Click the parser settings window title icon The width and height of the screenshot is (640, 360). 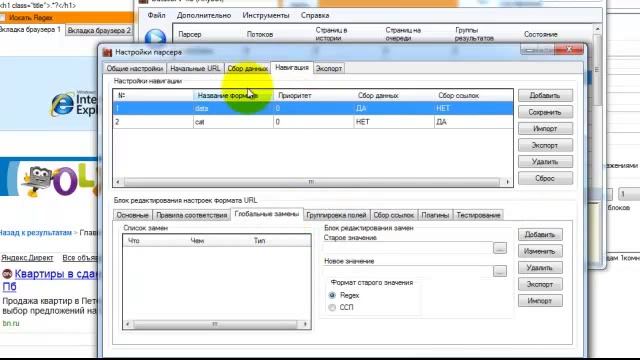click(107, 52)
